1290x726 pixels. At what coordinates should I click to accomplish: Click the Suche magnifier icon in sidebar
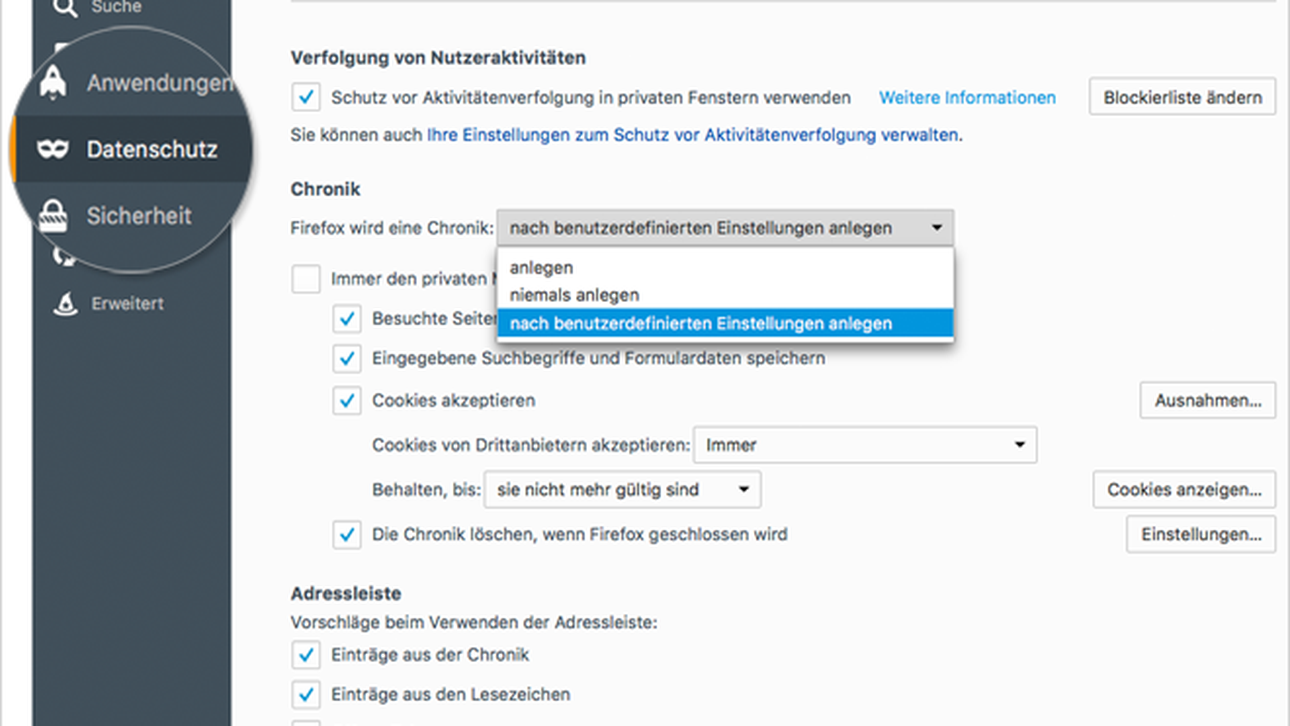coord(65,8)
